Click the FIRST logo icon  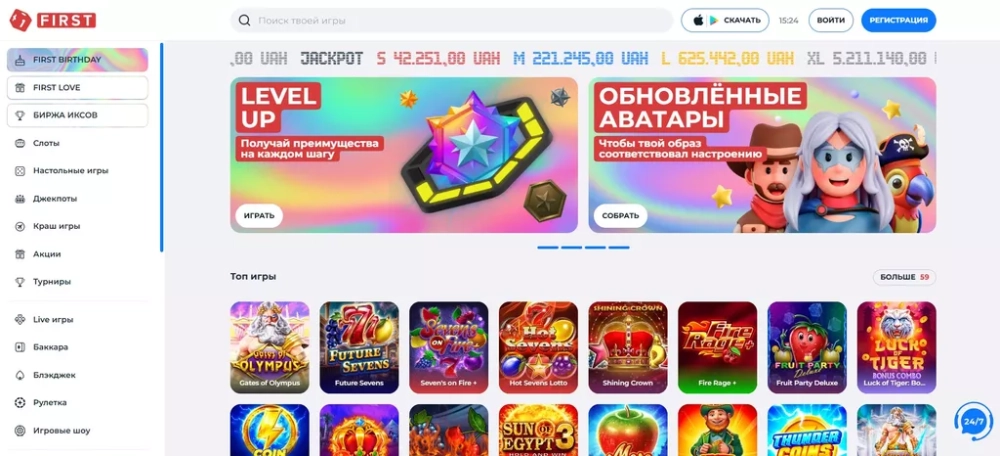coord(19,20)
